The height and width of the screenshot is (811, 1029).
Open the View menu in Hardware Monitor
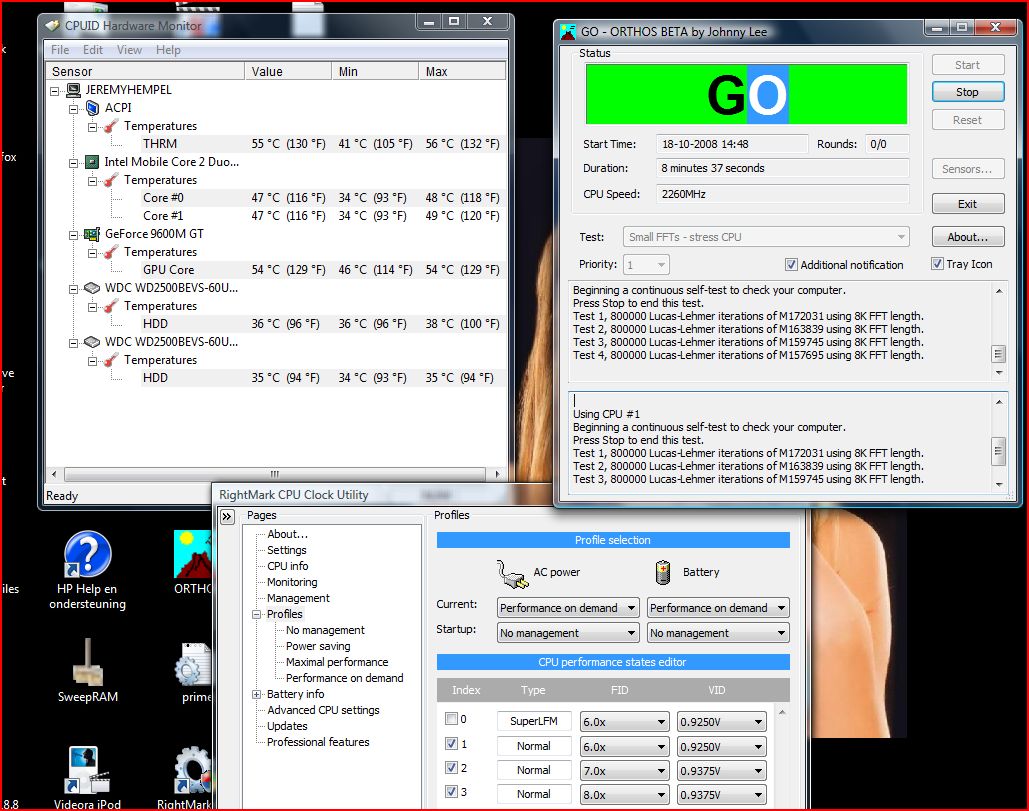click(x=129, y=50)
